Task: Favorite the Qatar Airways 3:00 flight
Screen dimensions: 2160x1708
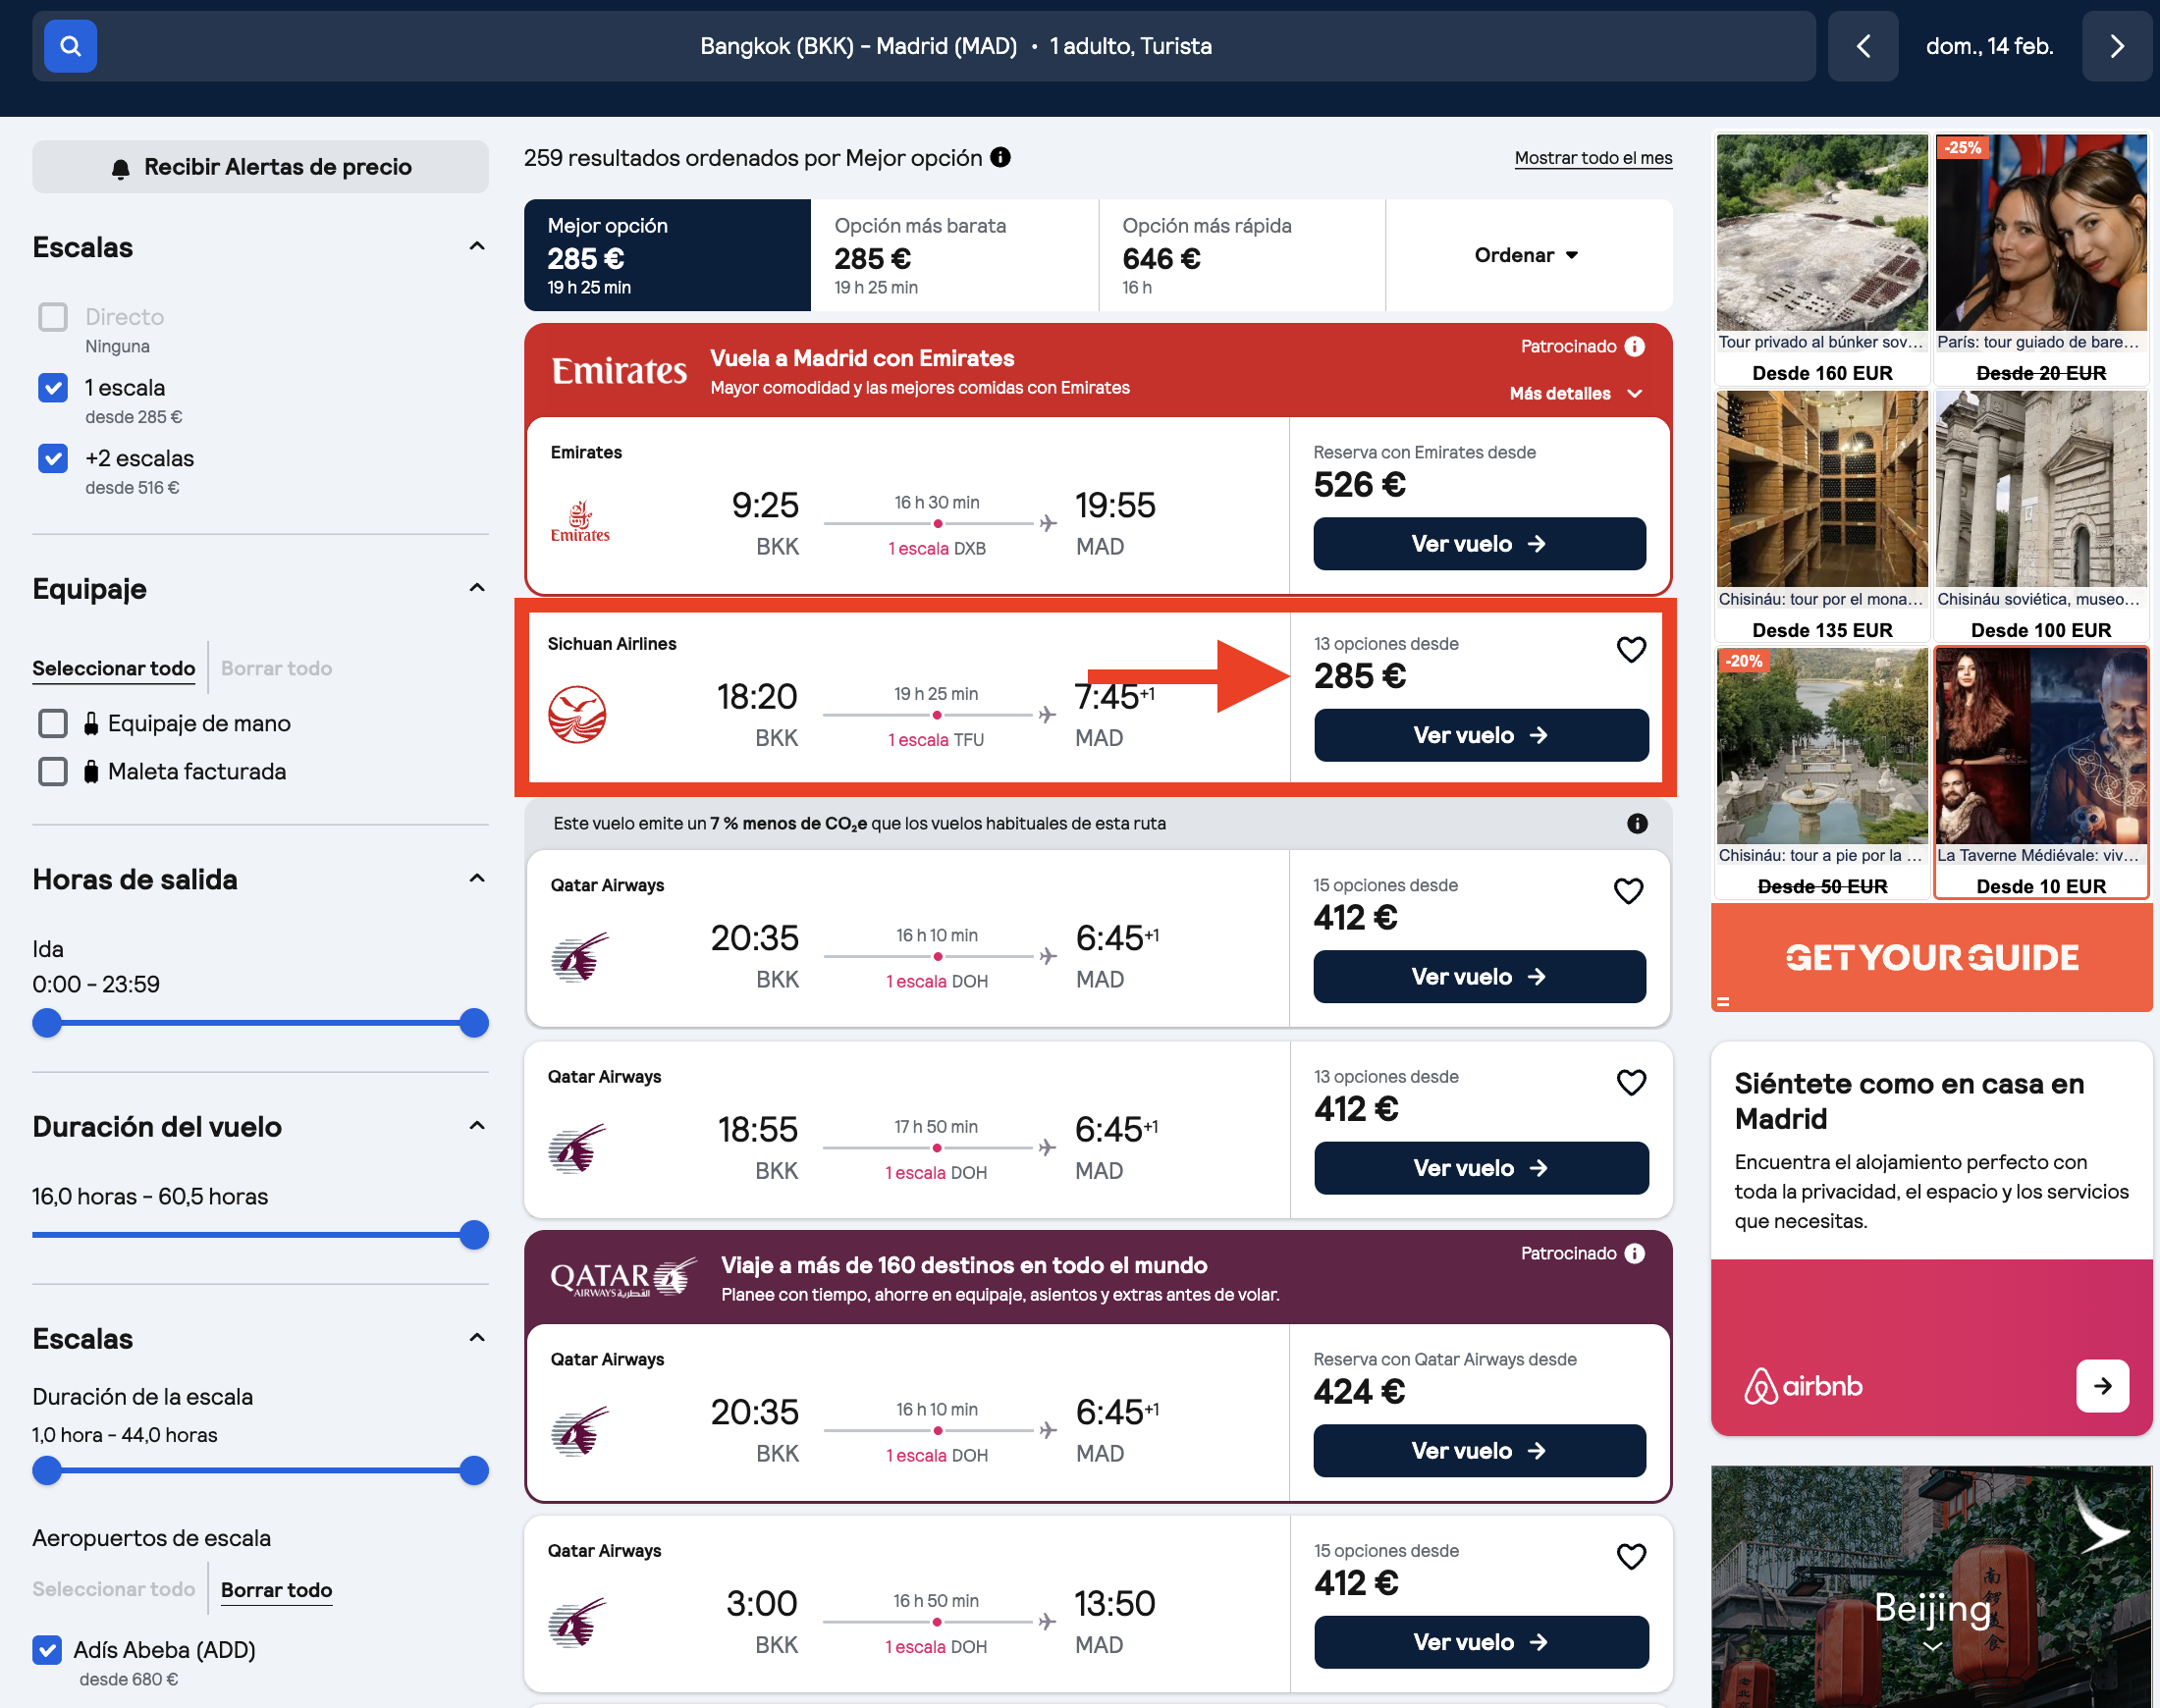Action: (1631, 1556)
